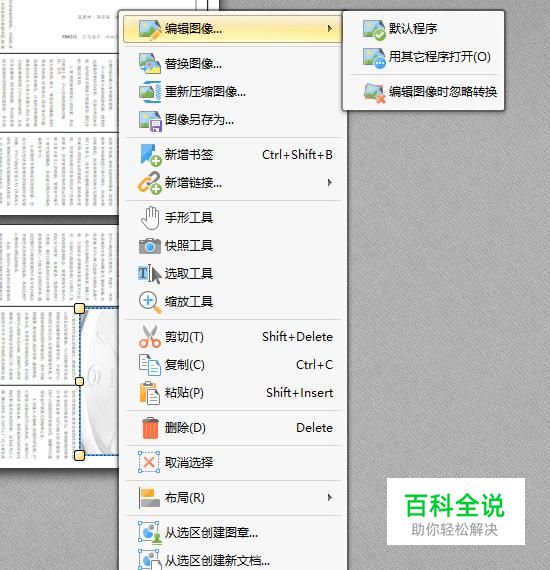Choose 选取工具 menu entry

(x=233, y=274)
